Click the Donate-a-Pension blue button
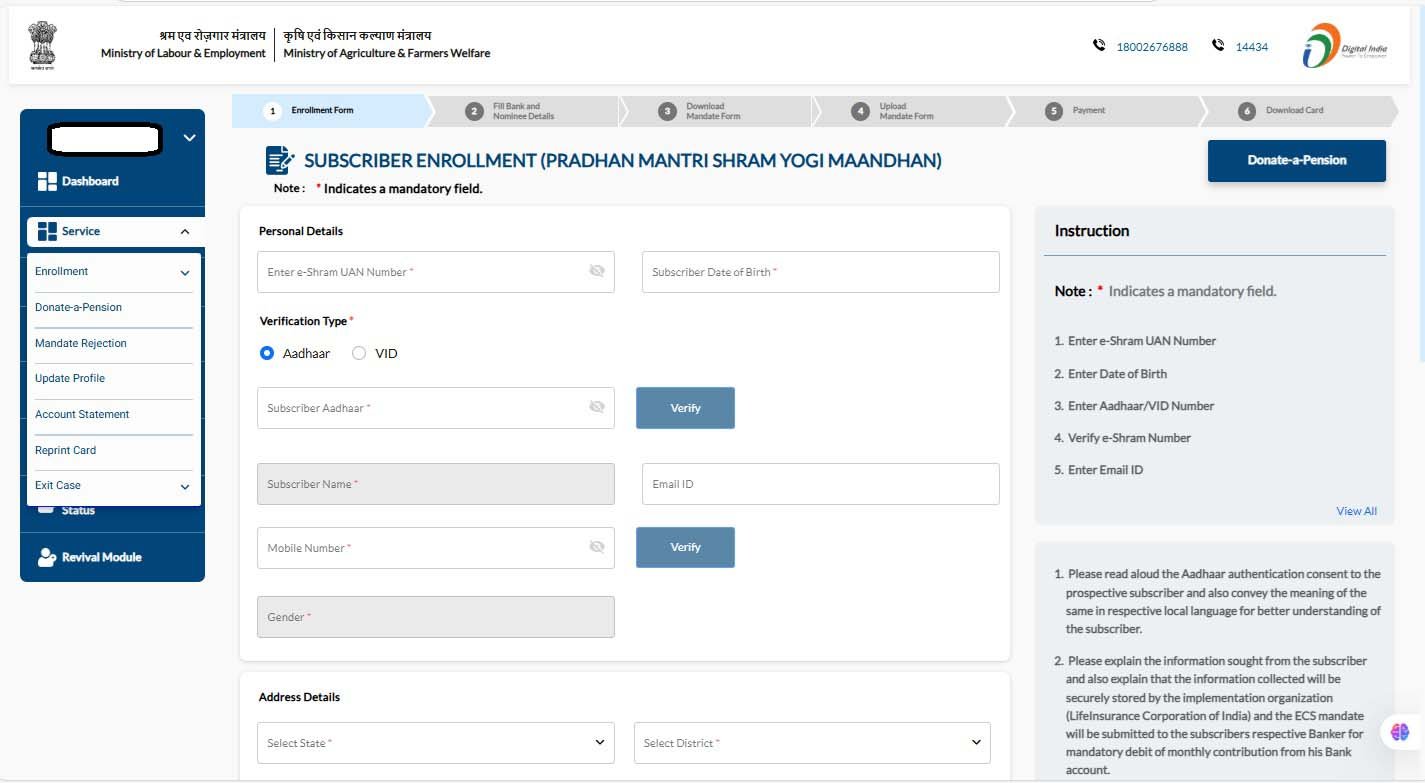This screenshot has height=783, width=1425. 1297,160
